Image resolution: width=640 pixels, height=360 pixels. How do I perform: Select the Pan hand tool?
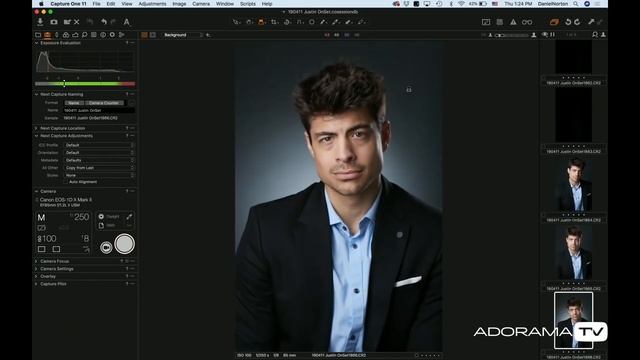point(249,22)
